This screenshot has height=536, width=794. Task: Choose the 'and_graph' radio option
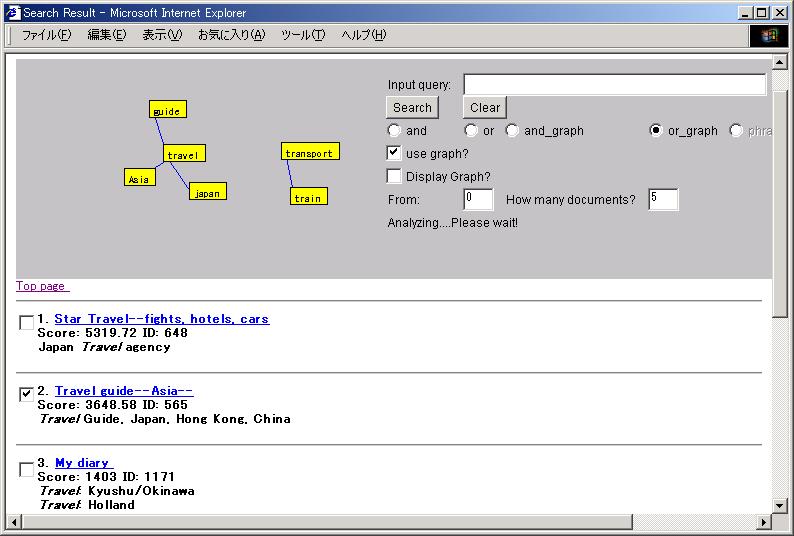513,131
